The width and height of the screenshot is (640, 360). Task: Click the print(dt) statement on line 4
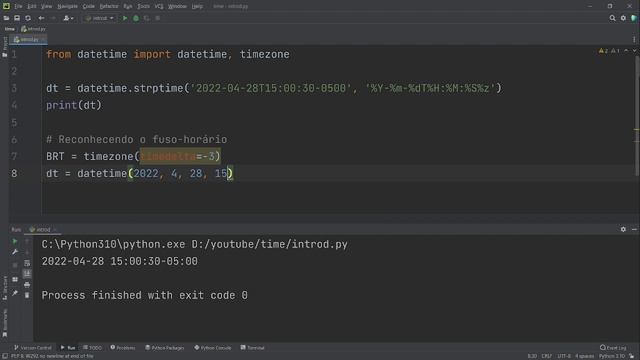click(74, 105)
